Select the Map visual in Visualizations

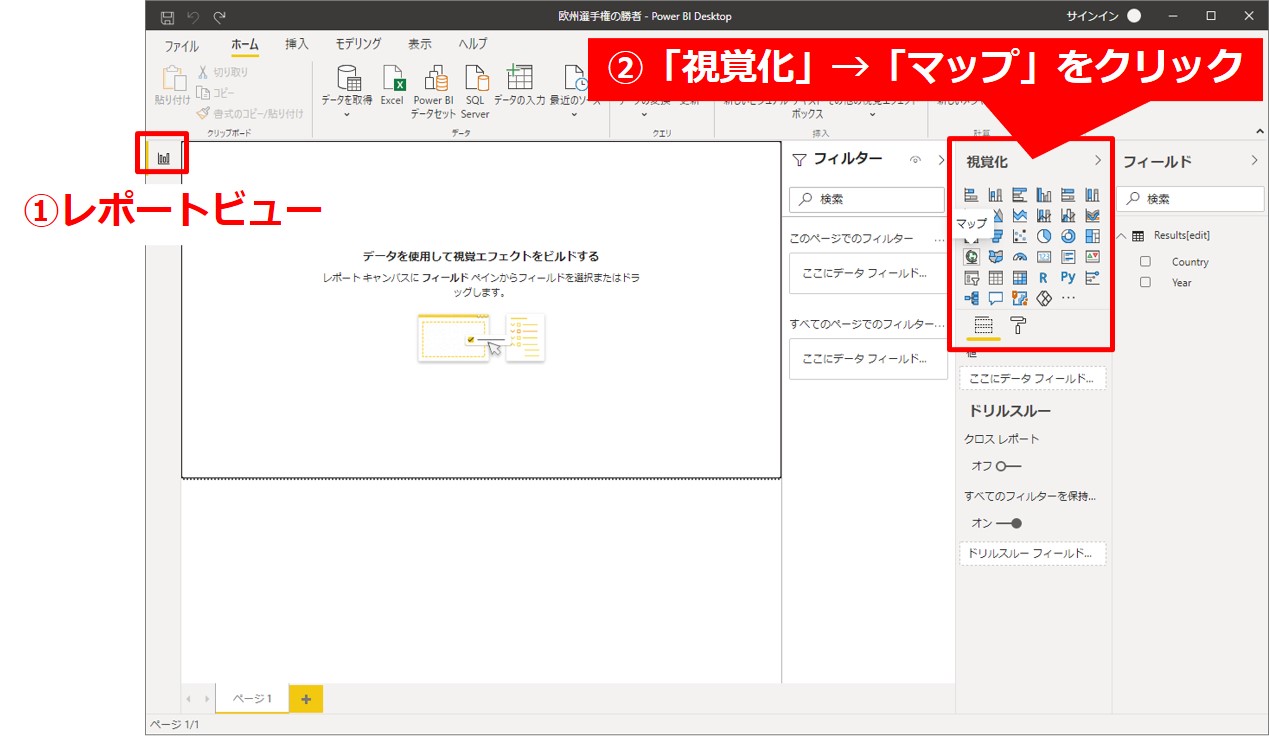pos(970,257)
